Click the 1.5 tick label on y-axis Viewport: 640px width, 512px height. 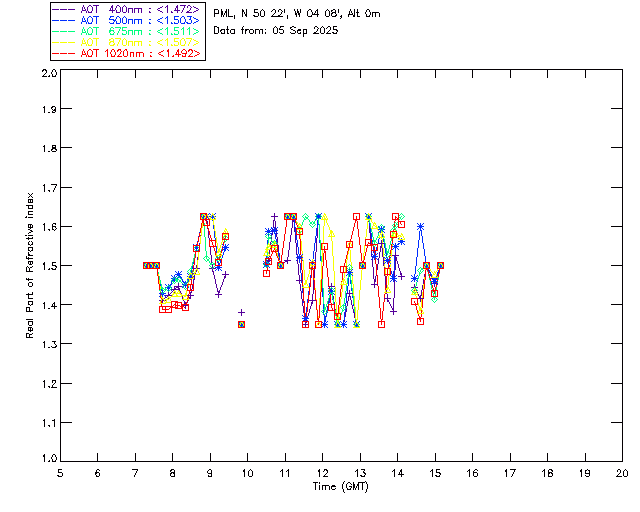[x=47, y=266]
